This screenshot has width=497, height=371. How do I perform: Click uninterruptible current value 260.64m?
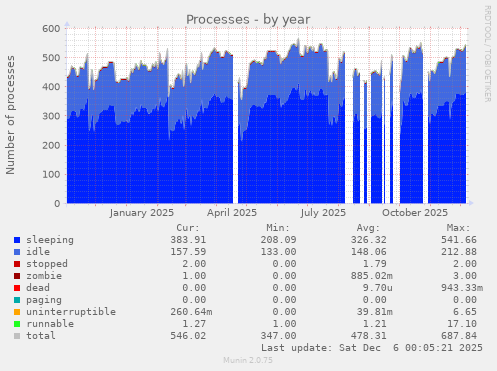(x=191, y=312)
